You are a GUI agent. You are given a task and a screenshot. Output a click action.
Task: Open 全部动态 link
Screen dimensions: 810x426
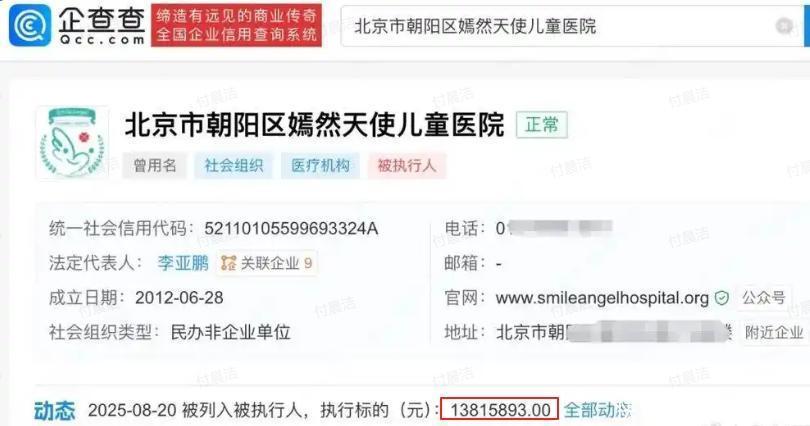pyautogui.click(x=597, y=411)
